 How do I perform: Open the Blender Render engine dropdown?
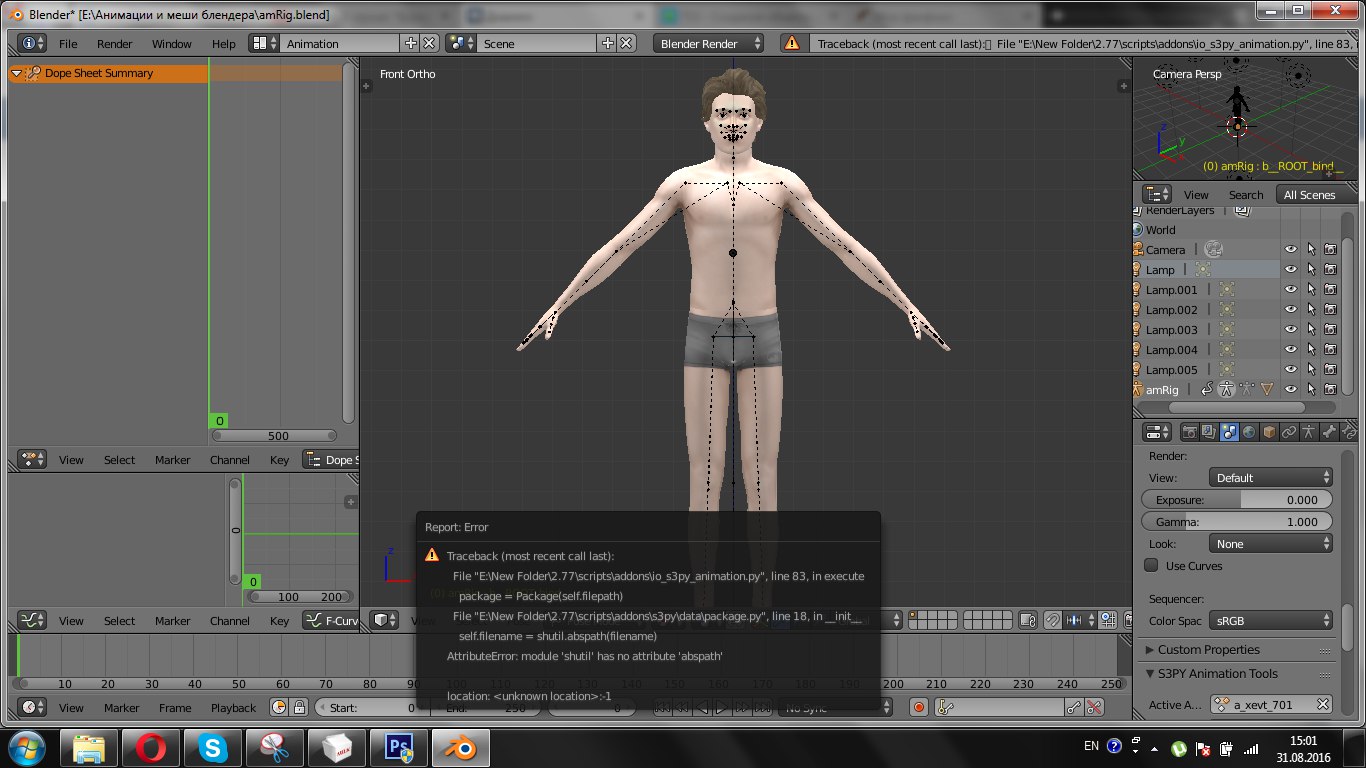pos(709,43)
